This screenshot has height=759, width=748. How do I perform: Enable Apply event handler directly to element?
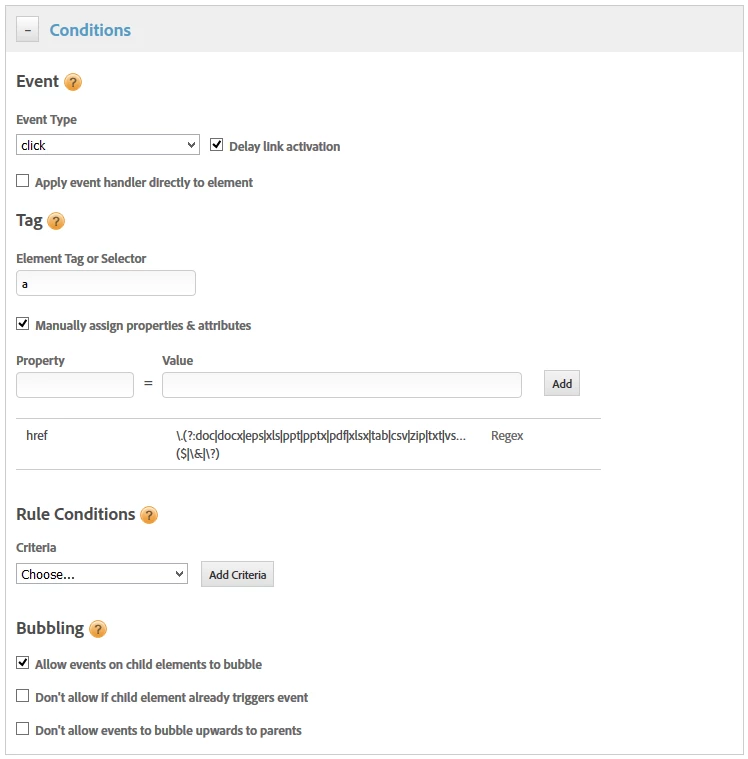(23, 182)
